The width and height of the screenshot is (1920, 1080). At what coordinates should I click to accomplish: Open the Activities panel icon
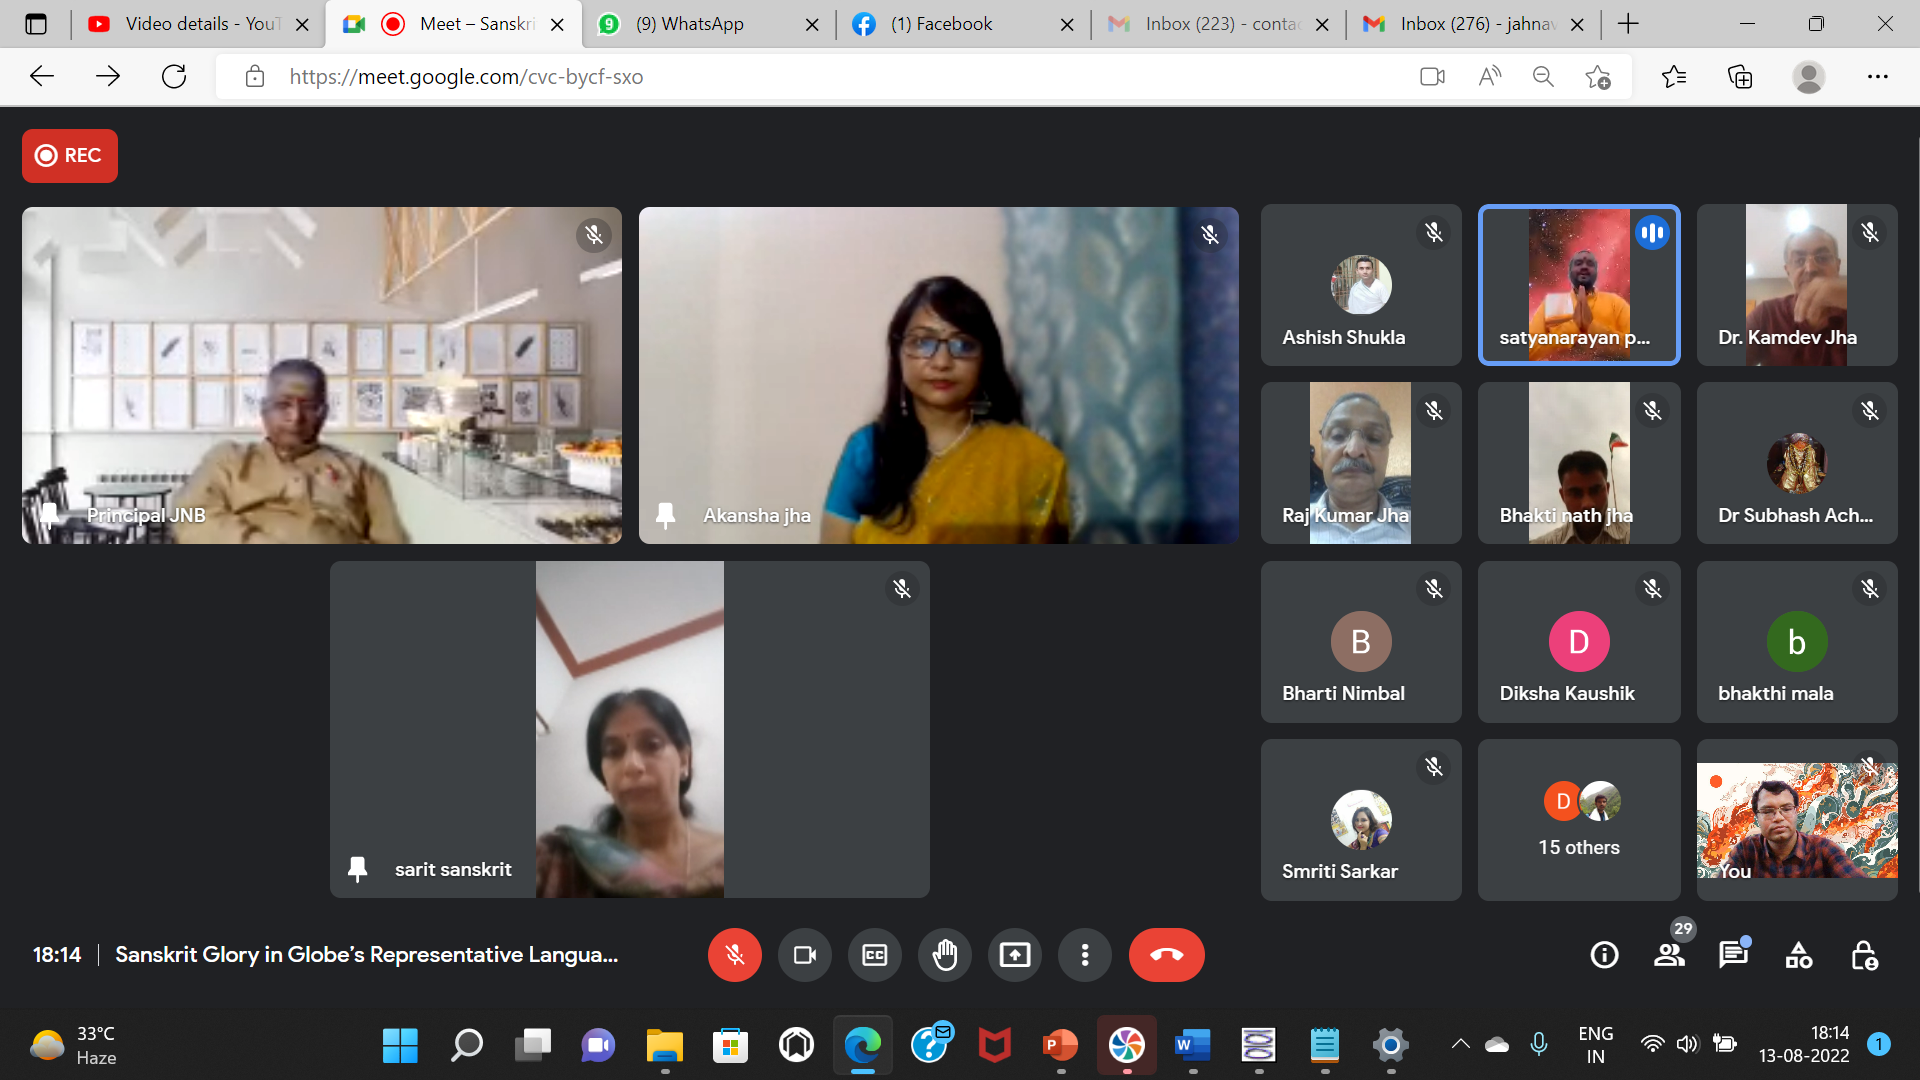[x=1798, y=955]
